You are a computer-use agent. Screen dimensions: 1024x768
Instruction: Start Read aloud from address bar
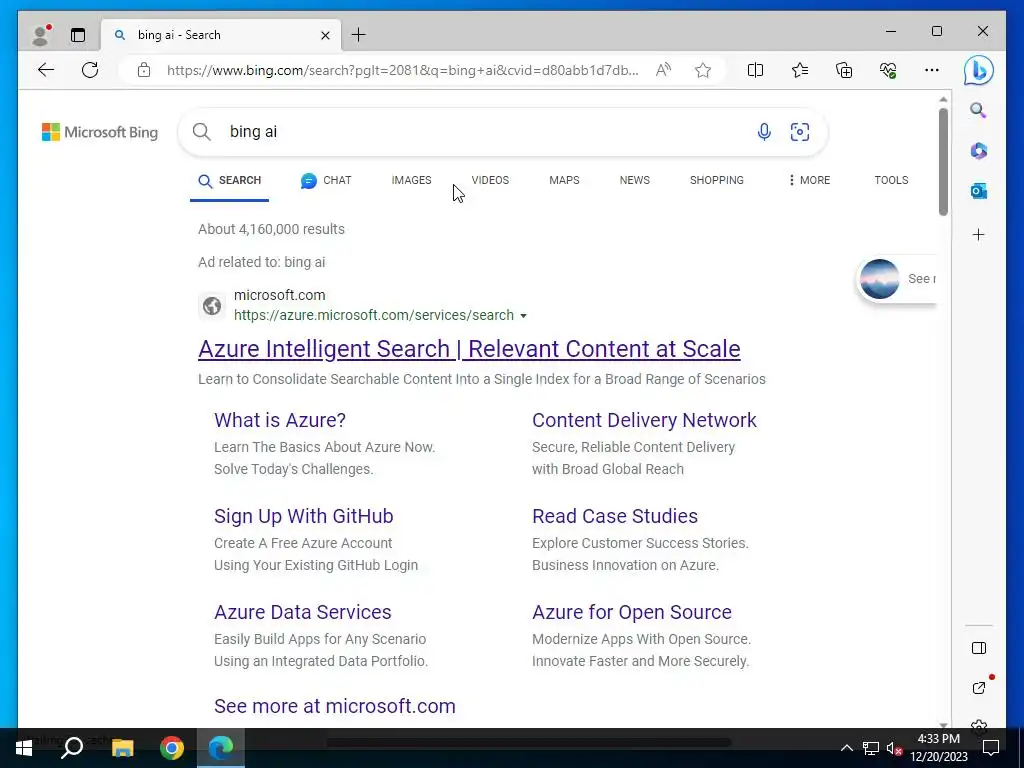[x=664, y=70]
